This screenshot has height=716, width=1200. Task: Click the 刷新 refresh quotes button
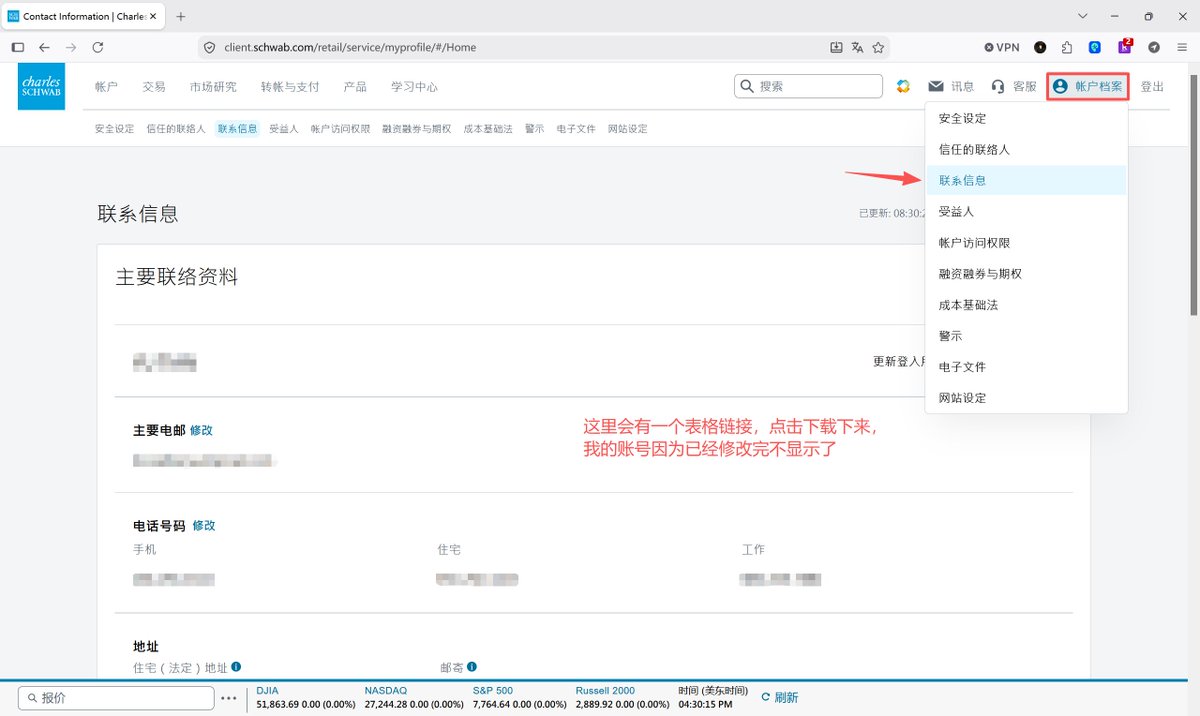coord(780,697)
